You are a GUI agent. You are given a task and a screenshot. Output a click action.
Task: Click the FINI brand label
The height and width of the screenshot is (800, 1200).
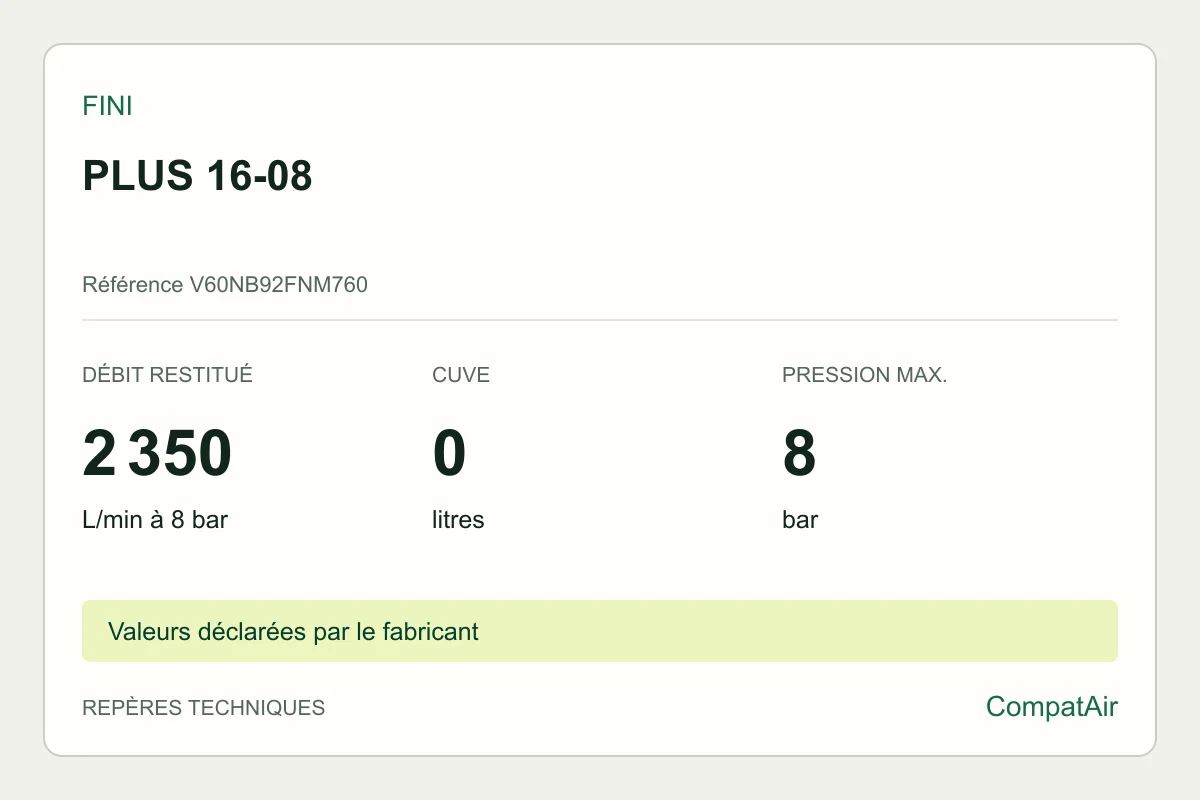(x=107, y=106)
